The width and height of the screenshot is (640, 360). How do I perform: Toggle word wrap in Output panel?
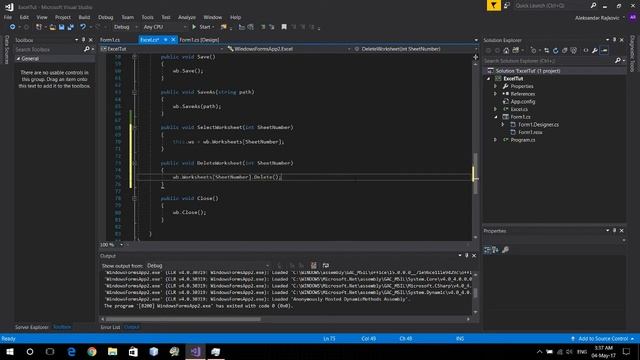(326, 266)
